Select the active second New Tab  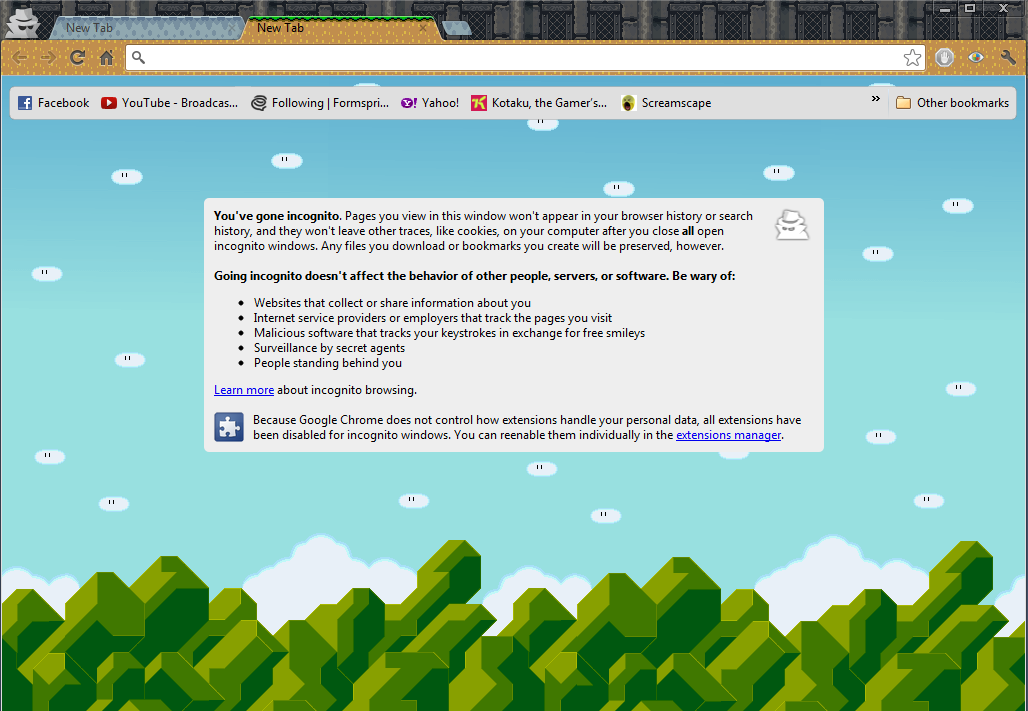pos(342,28)
